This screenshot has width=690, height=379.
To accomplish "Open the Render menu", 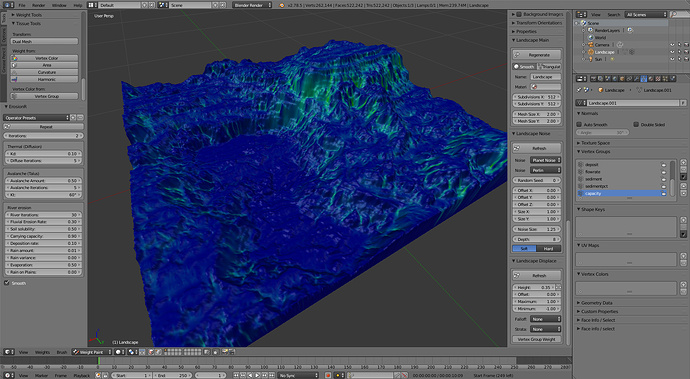I will [x=39, y=5].
